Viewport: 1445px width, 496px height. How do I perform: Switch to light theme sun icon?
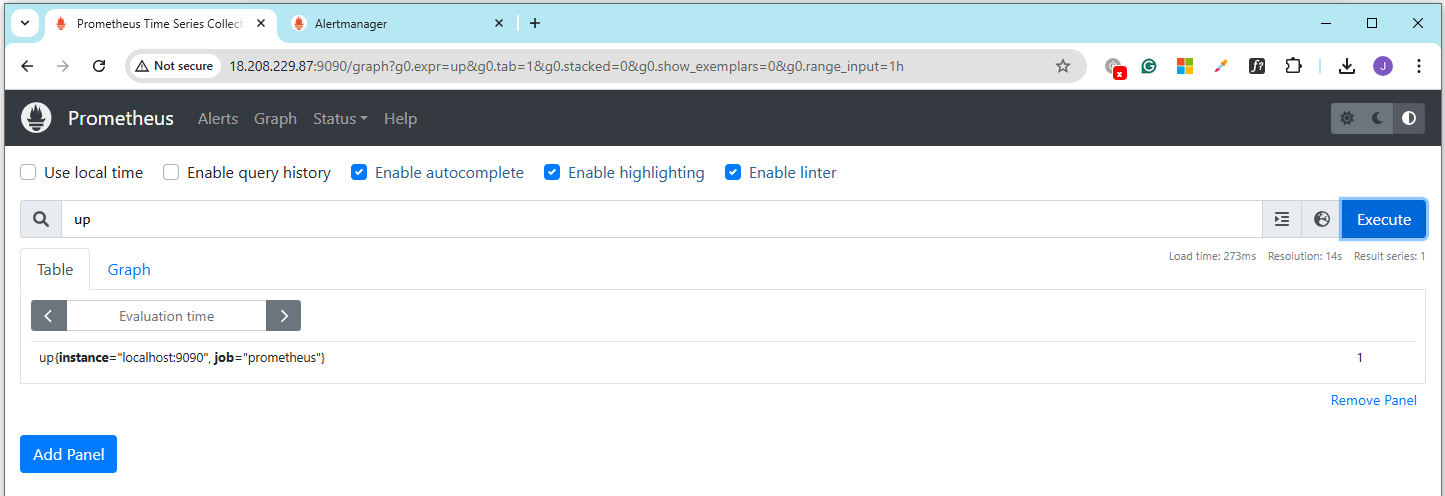tap(1347, 118)
